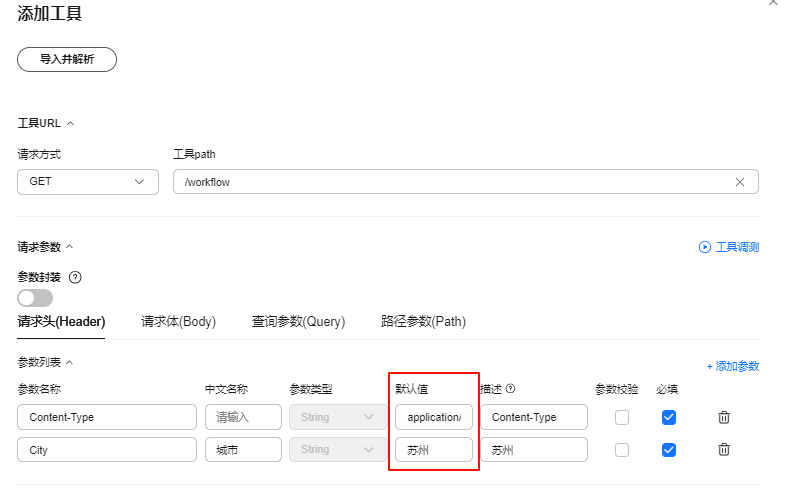Click the City default value field
793x493 pixels.
tap(433, 450)
